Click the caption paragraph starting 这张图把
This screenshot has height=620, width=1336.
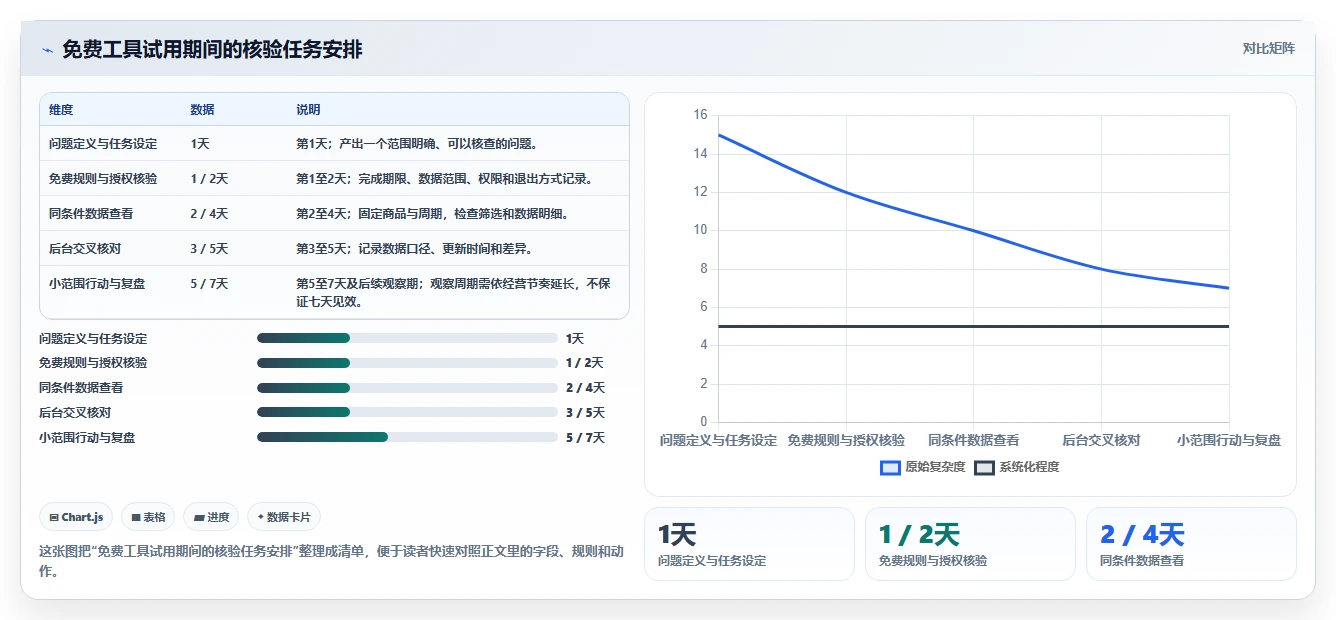click(x=331, y=561)
